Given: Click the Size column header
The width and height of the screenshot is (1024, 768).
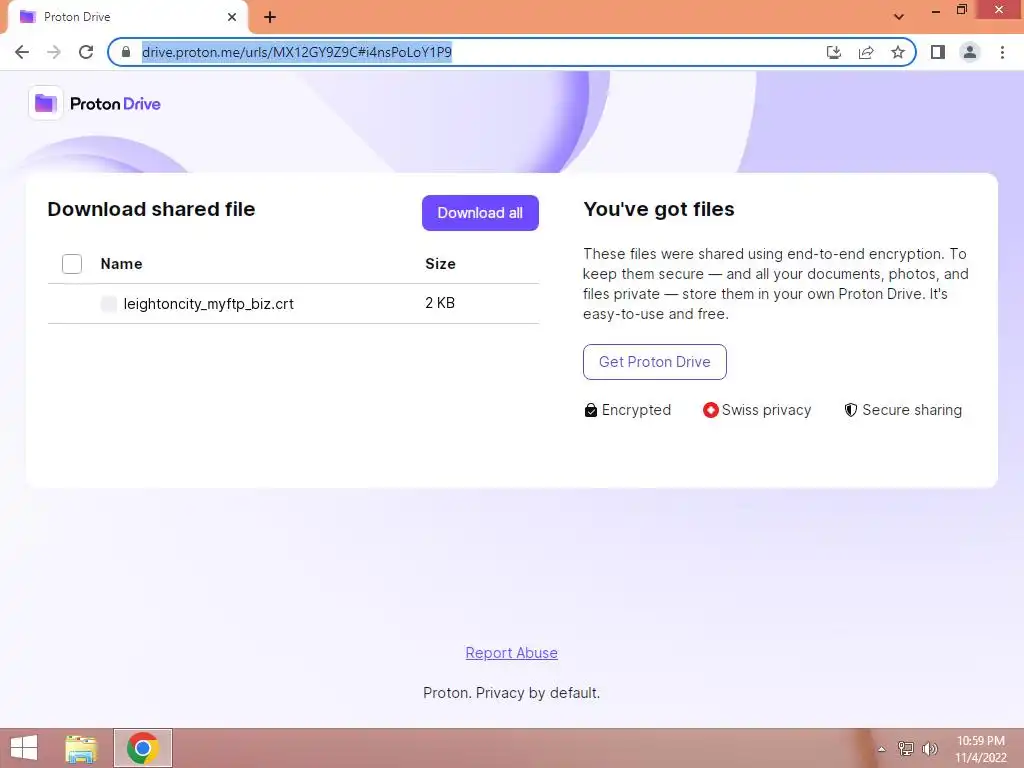Looking at the screenshot, I should pyautogui.click(x=440, y=264).
